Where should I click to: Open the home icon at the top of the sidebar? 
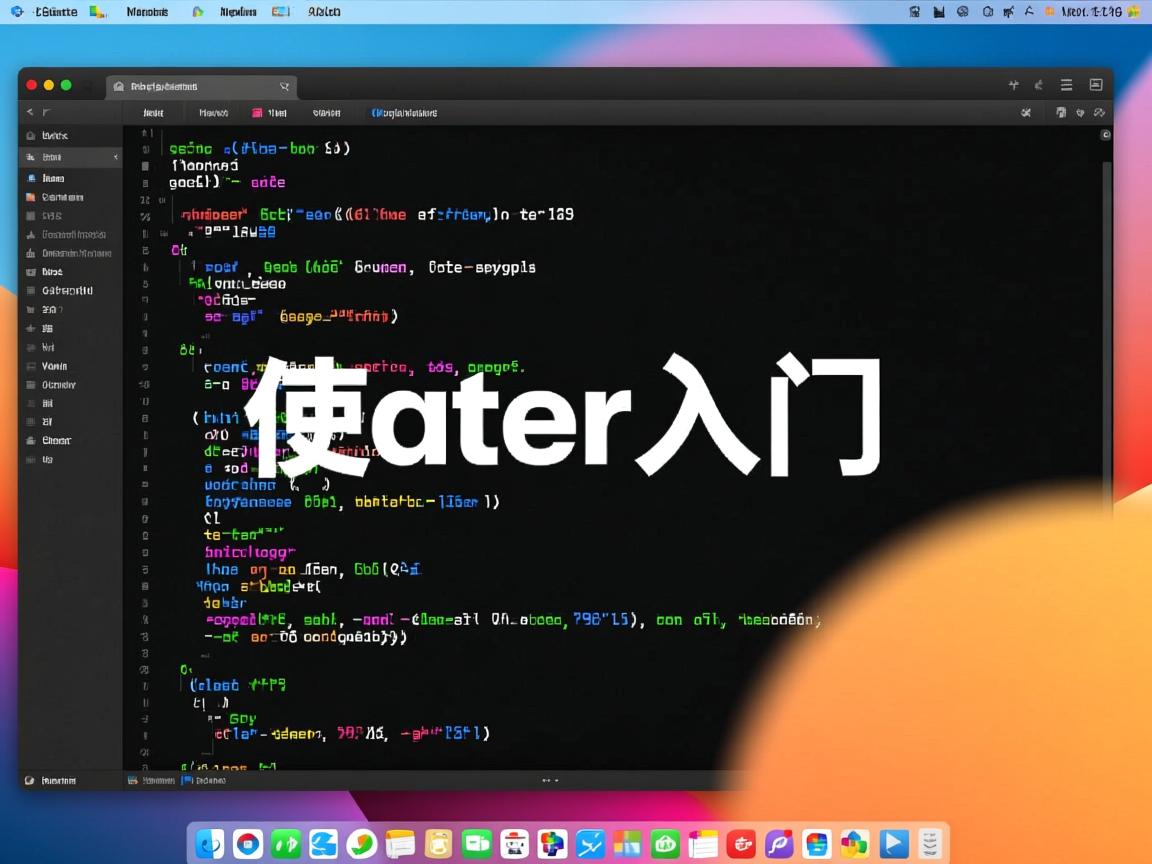pyautogui.click(x=33, y=135)
